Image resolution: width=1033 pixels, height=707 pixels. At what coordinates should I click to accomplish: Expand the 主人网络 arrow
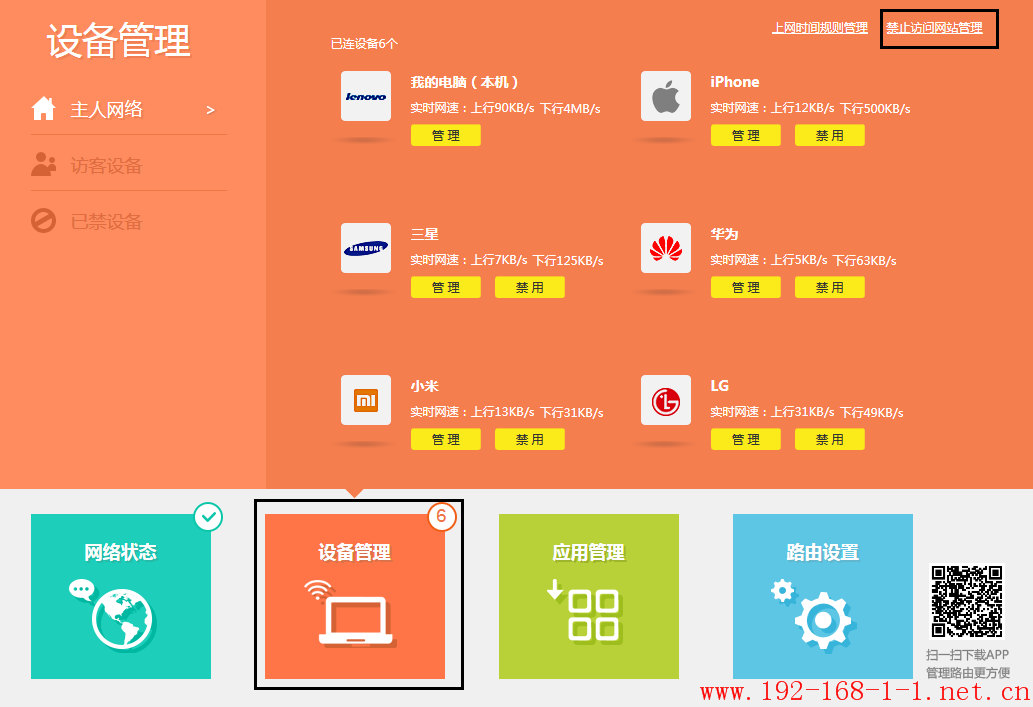click(x=210, y=110)
